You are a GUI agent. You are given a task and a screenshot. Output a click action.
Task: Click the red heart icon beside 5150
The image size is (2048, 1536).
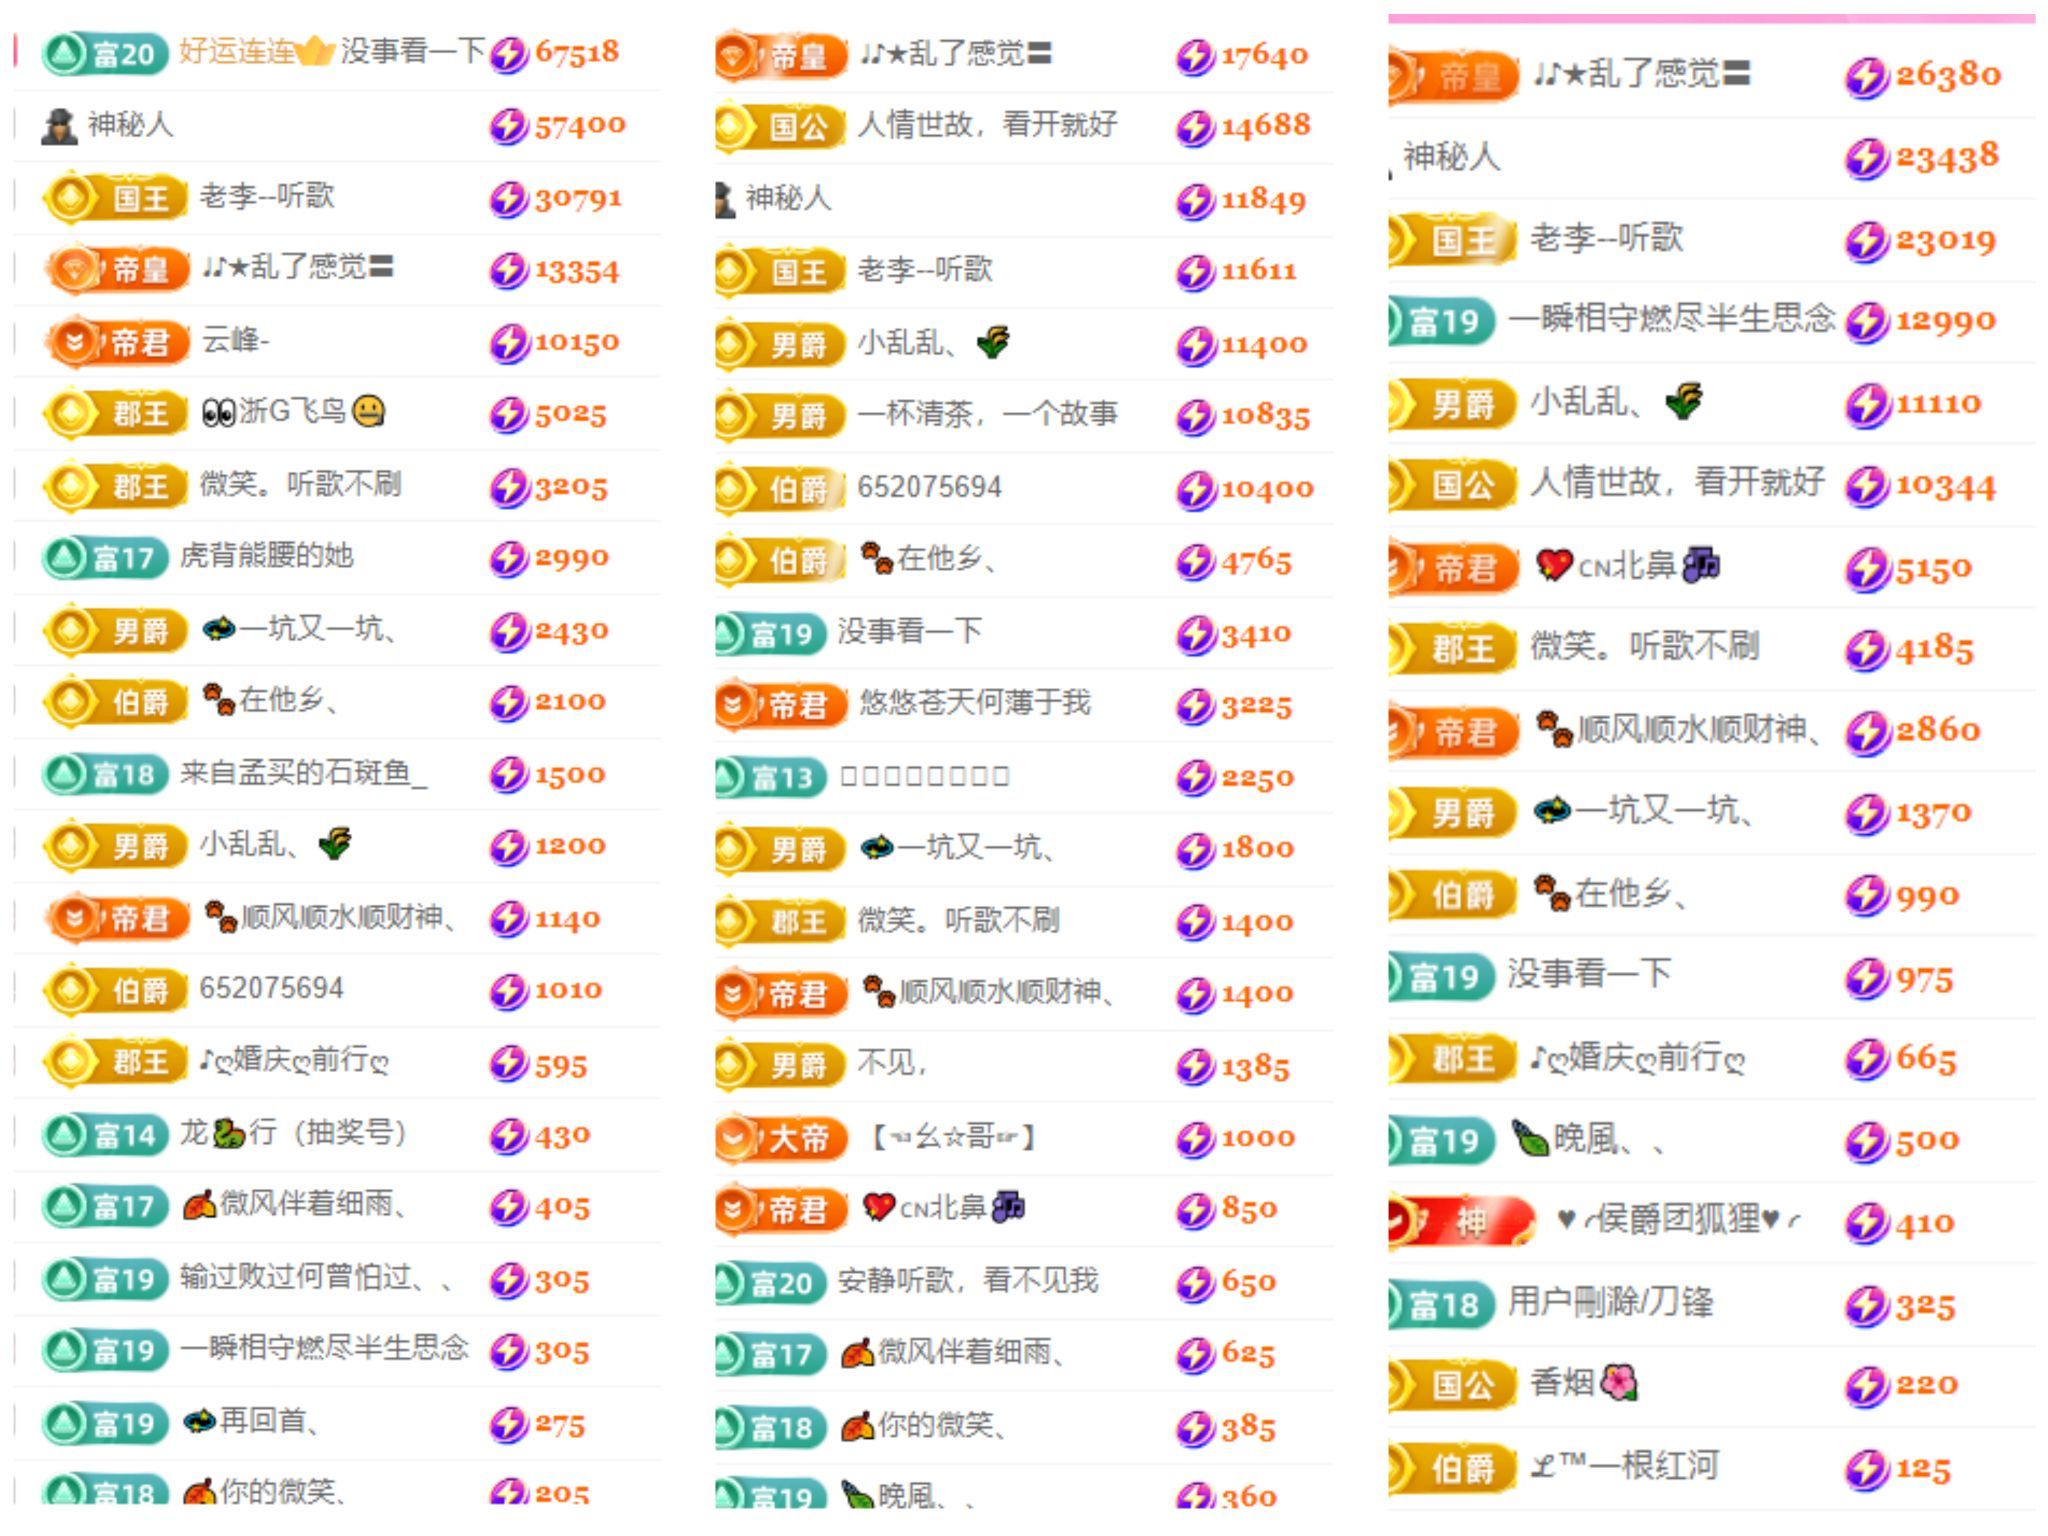[x=1555, y=565]
